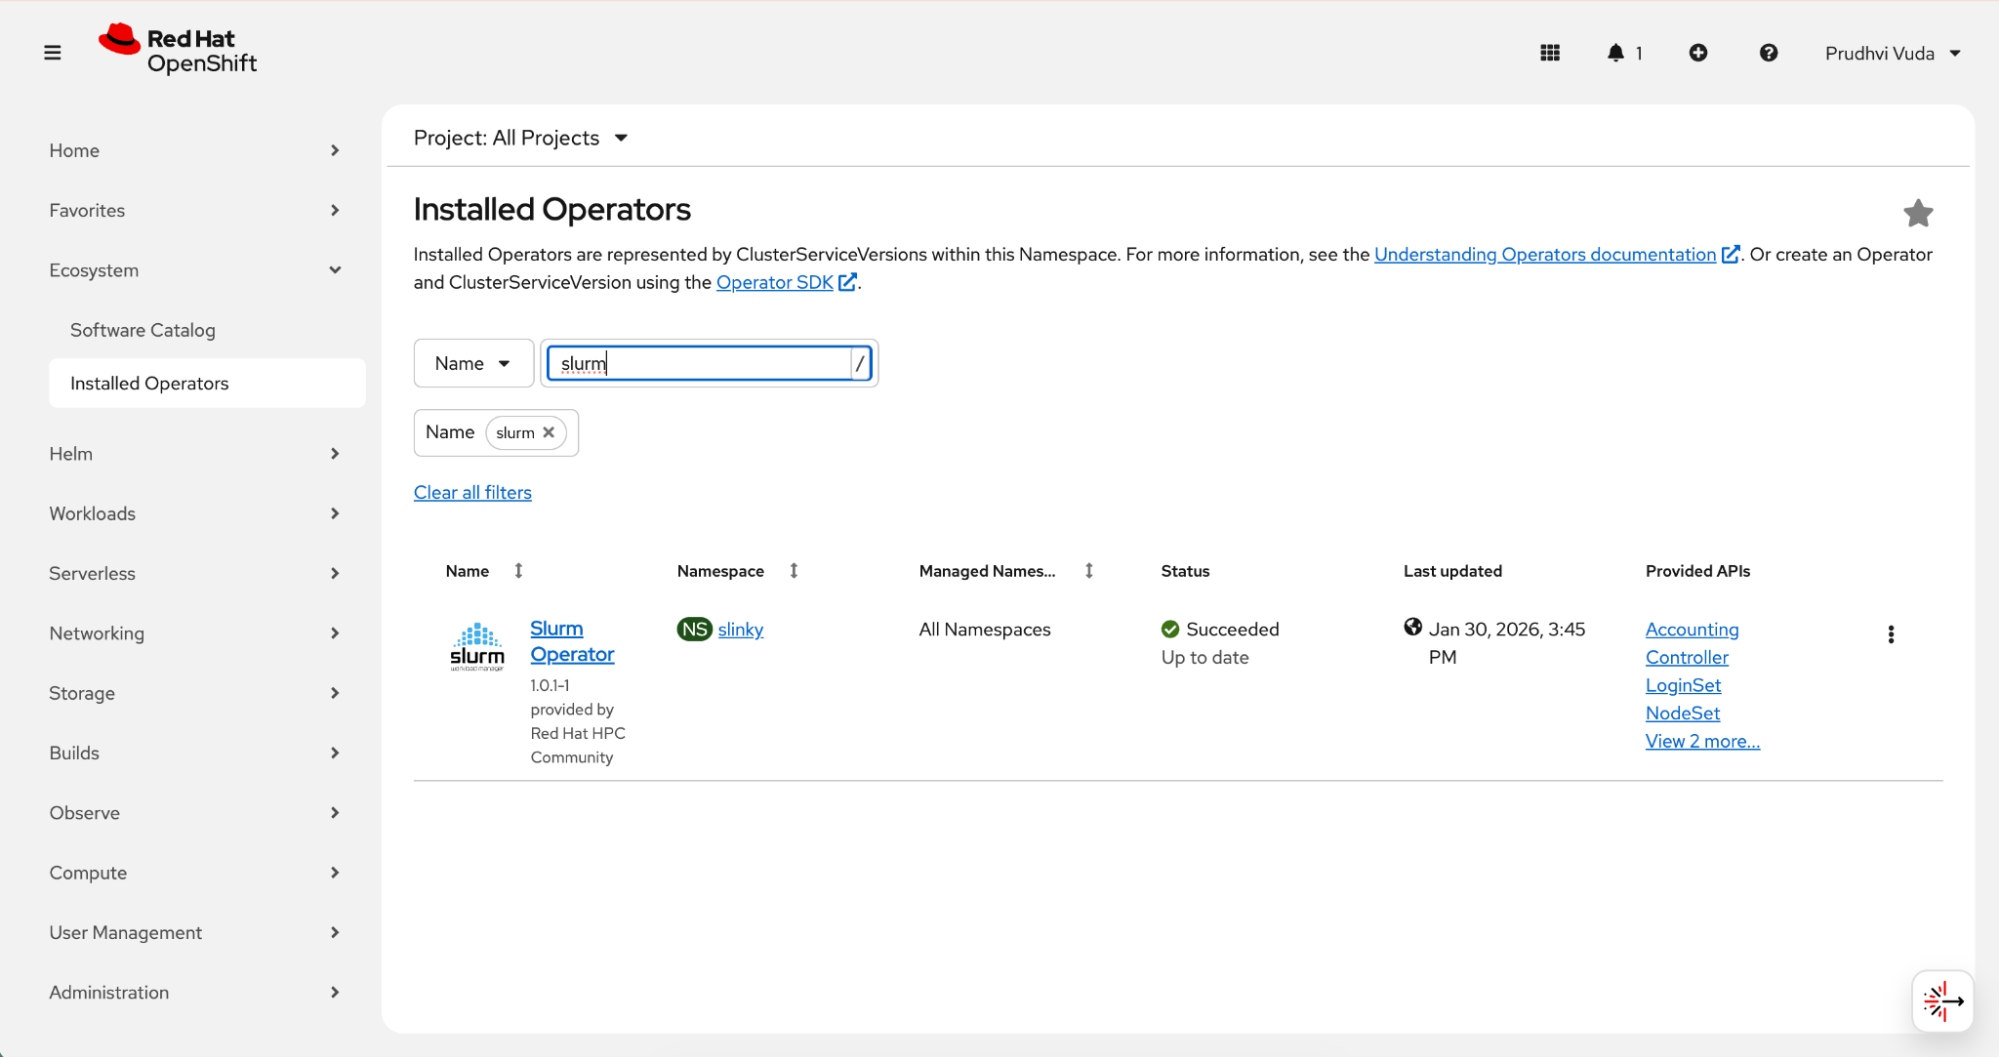Open the Project: All Projects dropdown
The height and width of the screenshot is (1058, 1999).
(520, 138)
